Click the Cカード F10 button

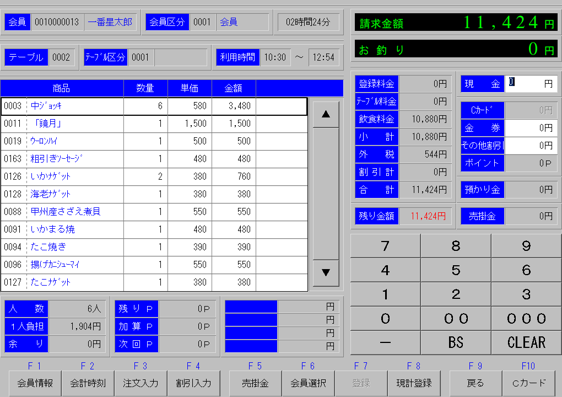tap(529, 383)
